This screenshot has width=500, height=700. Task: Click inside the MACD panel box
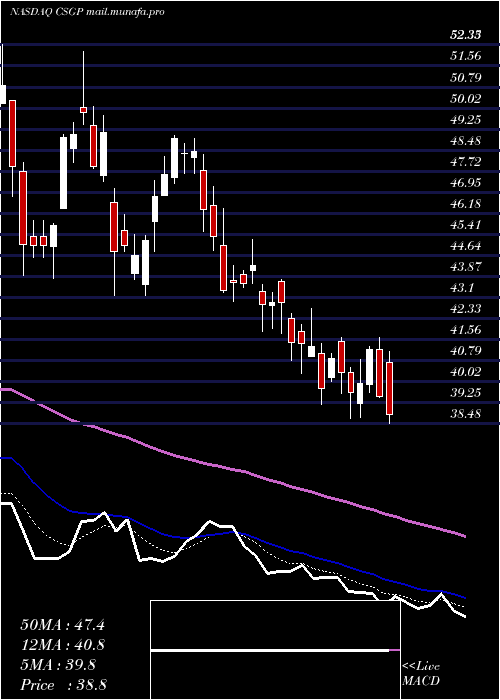(x=275, y=650)
